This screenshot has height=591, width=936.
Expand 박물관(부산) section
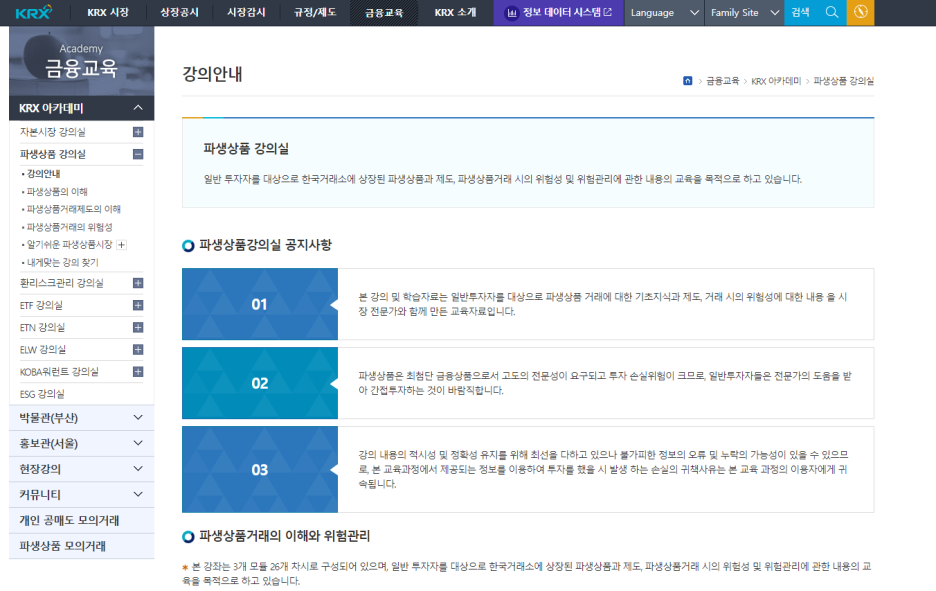82,418
